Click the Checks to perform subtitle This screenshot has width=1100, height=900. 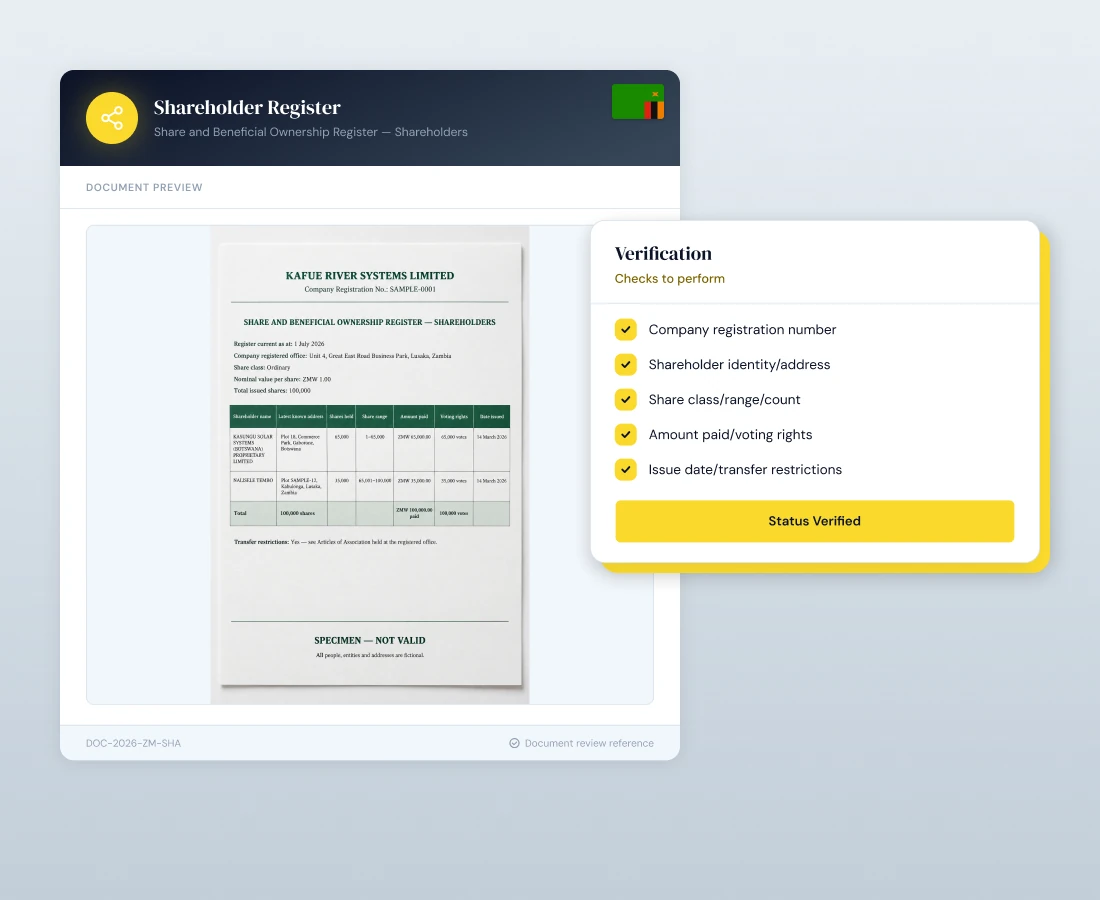pyautogui.click(x=669, y=278)
